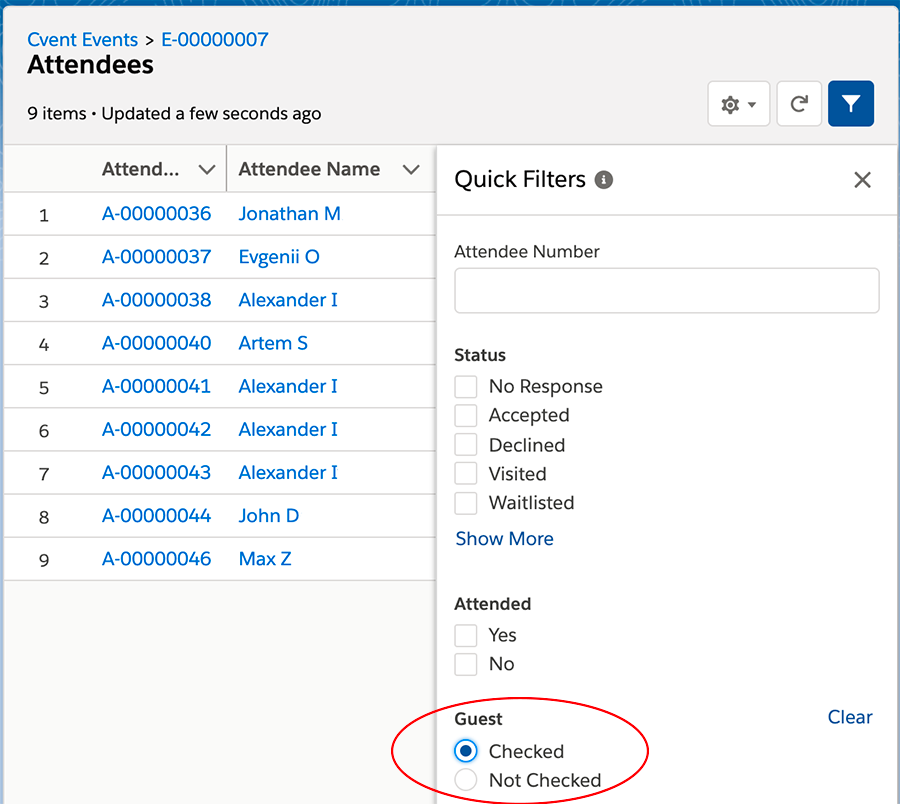Check the Waitlisted status checkbox
The image size is (900, 804).
click(x=466, y=503)
